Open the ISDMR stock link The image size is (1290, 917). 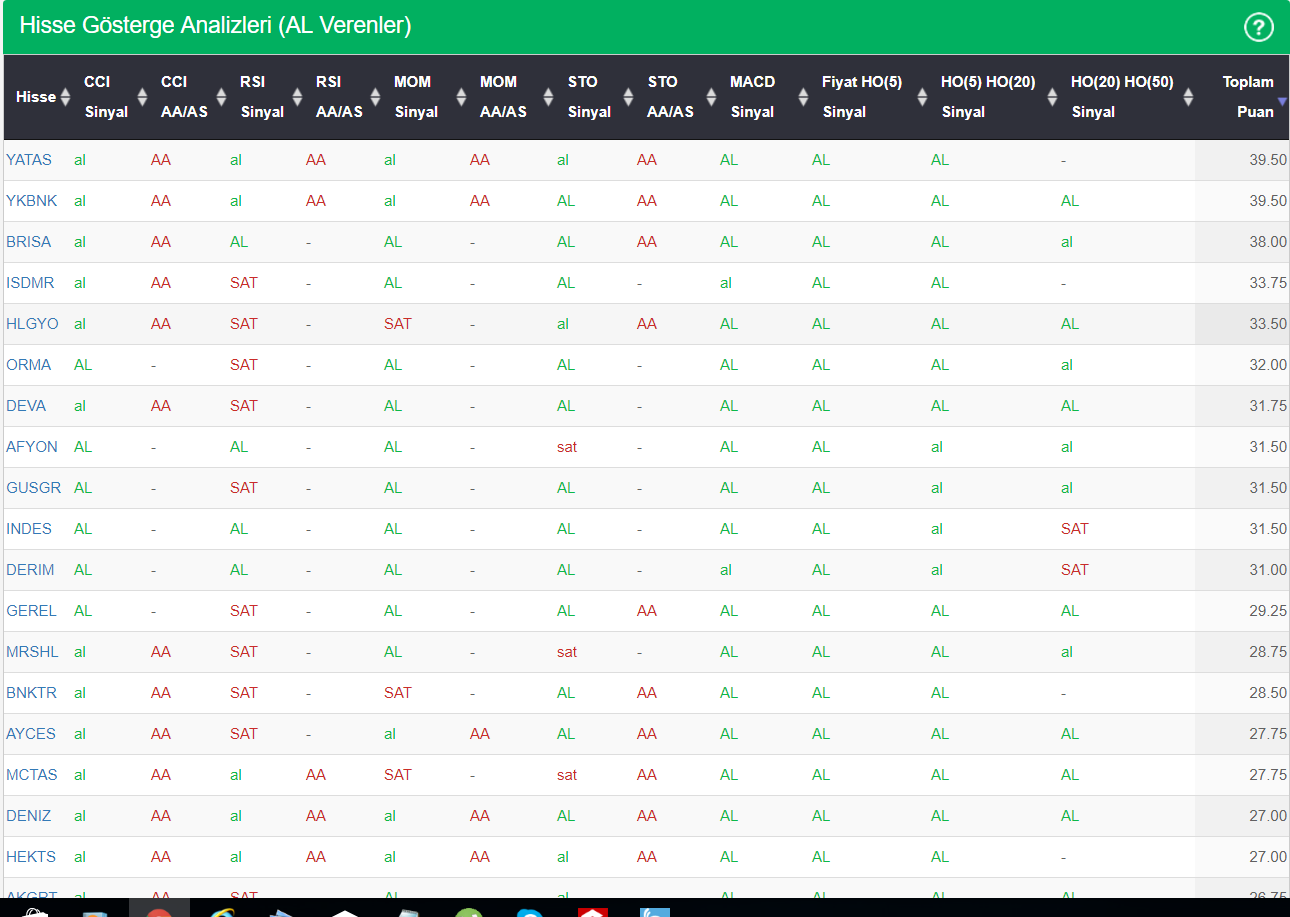click(x=30, y=283)
